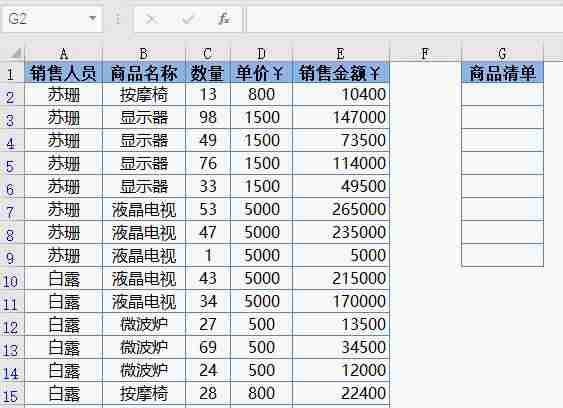
Task: Select 显示器 cell in row 3
Action: [x=144, y=117]
